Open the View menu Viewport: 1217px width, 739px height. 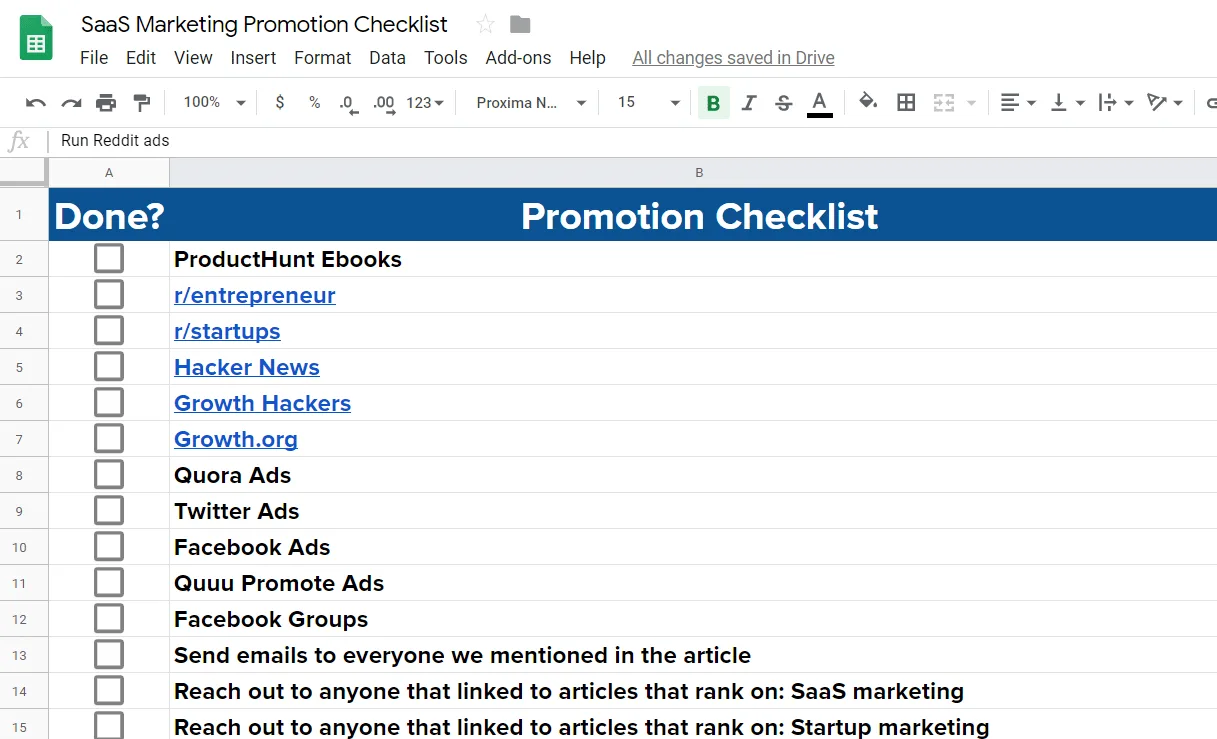tap(193, 58)
